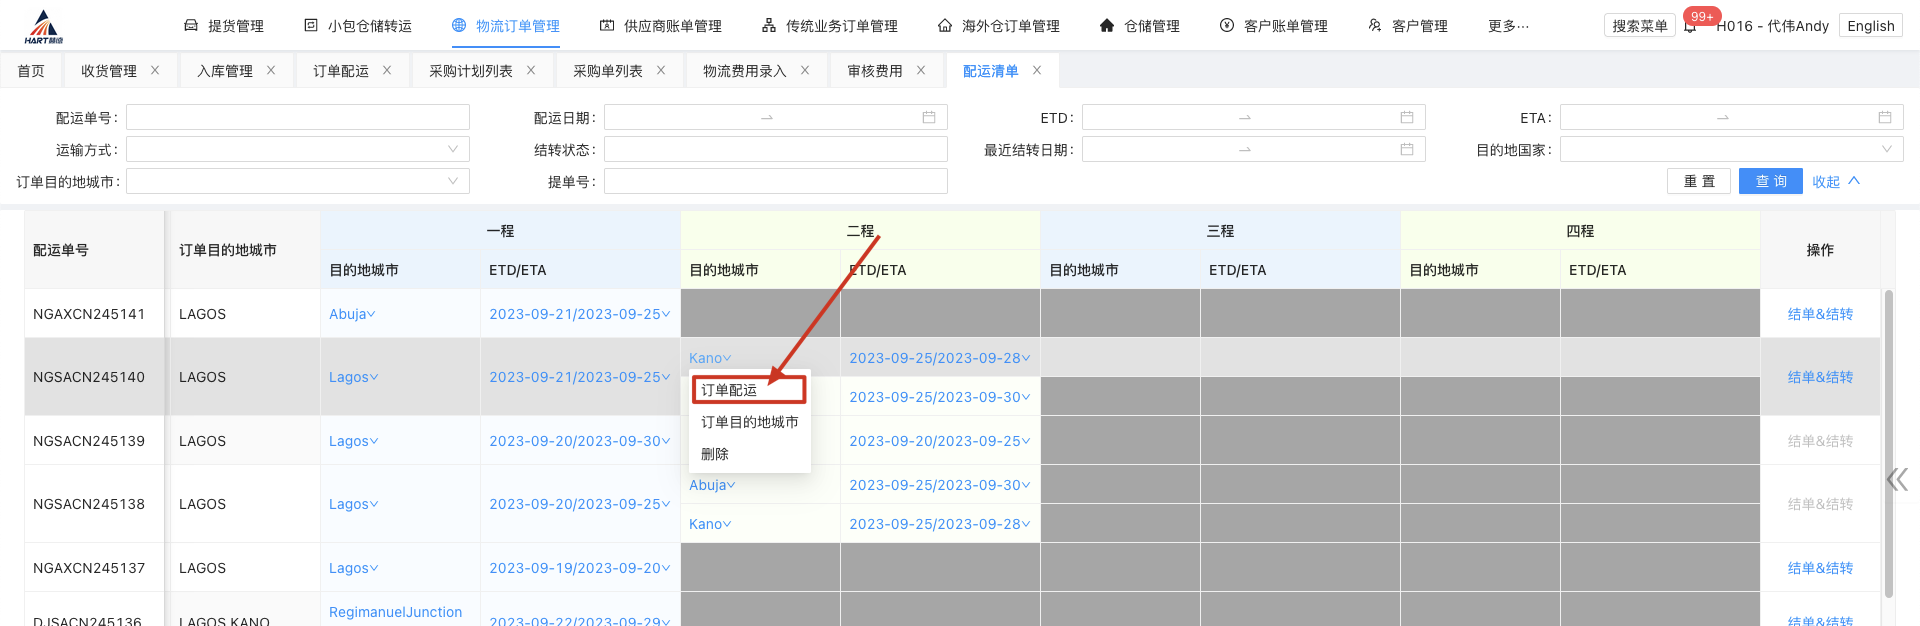Viewport: 1920px width, 626px height.
Task: Open the 配运日期 calendar picker icon
Action: [x=928, y=118]
